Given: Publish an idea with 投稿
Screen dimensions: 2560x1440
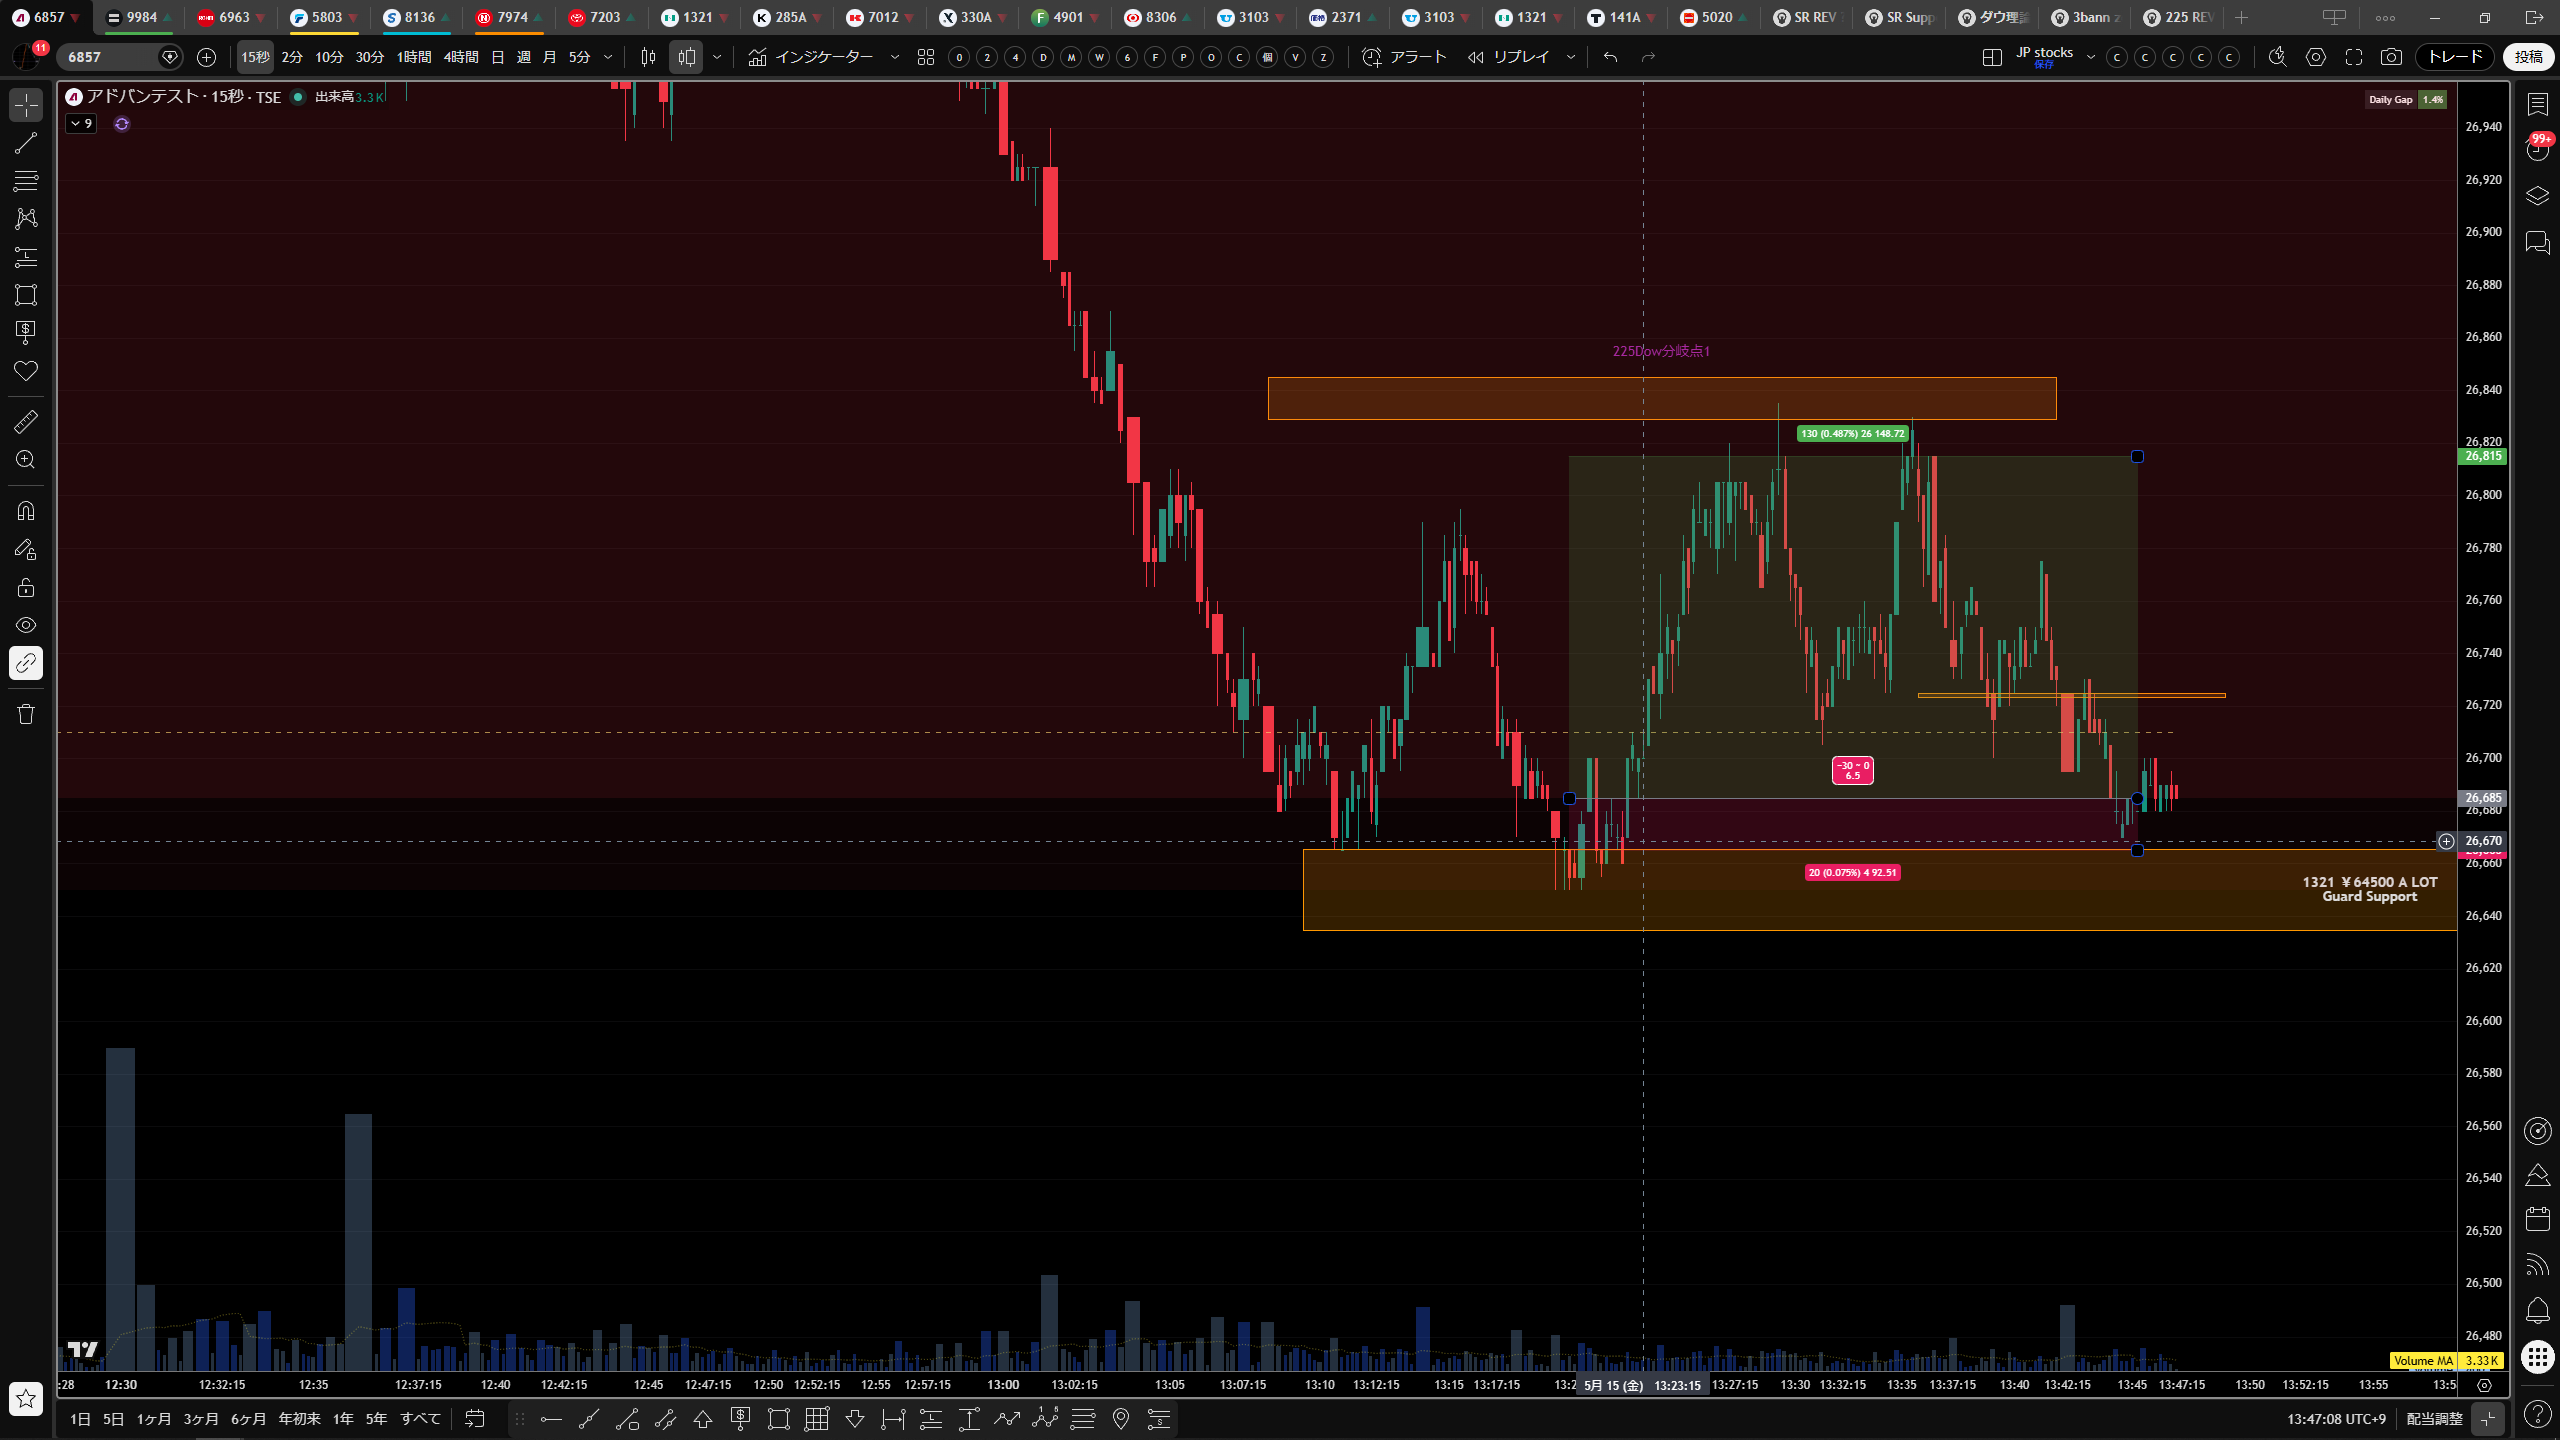Looking at the screenshot, I should point(2528,57).
